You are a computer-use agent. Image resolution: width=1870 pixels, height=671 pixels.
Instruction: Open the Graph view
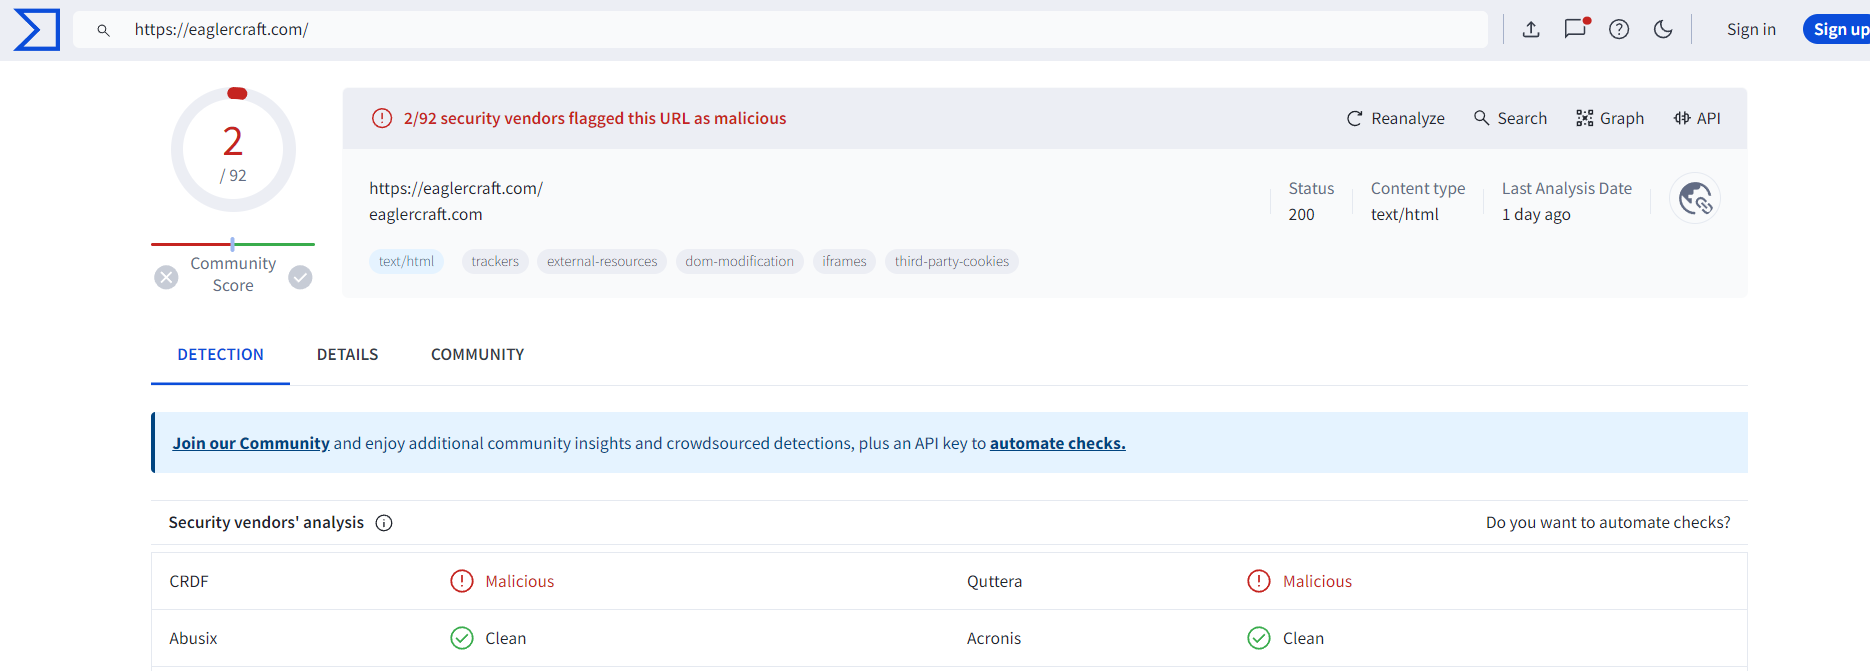(1610, 118)
